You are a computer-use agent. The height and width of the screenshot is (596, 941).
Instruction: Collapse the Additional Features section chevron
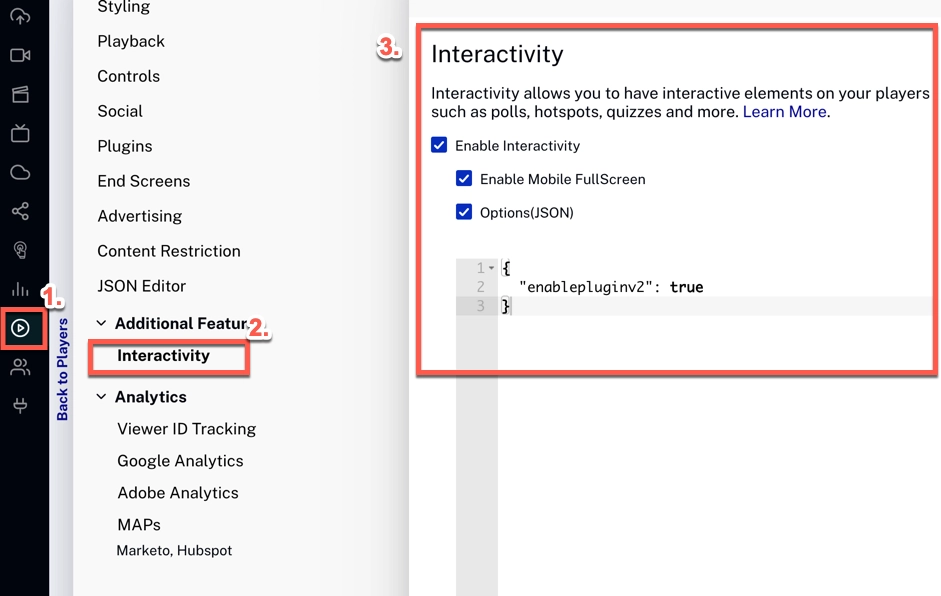101,324
